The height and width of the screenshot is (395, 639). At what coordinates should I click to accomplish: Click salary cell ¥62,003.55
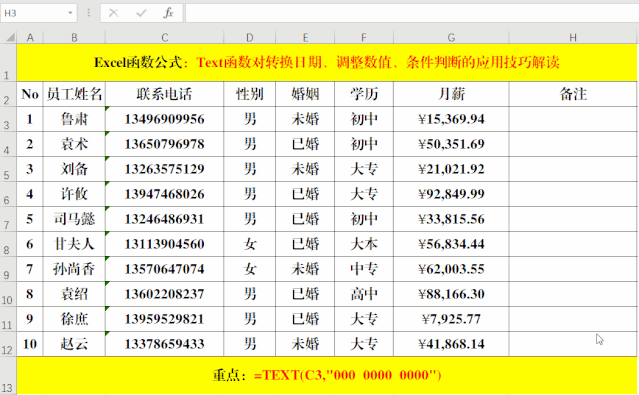point(451,269)
